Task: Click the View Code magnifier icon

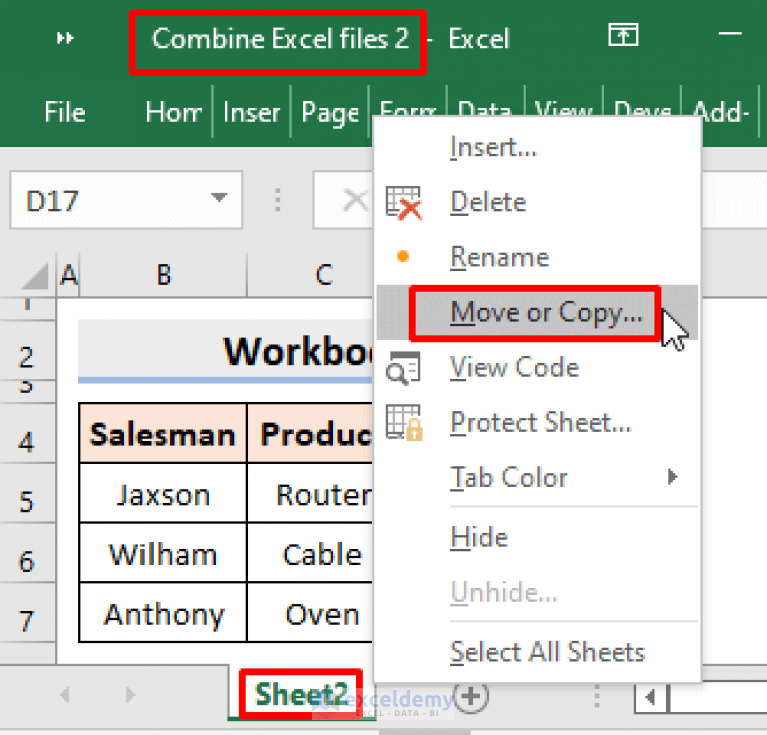Action: [404, 368]
